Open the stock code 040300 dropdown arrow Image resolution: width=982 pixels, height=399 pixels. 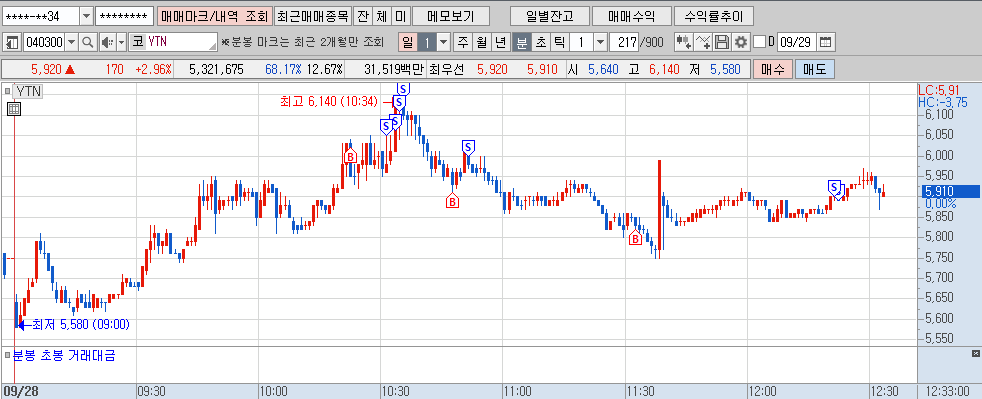pyautogui.click(x=71, y=43)
